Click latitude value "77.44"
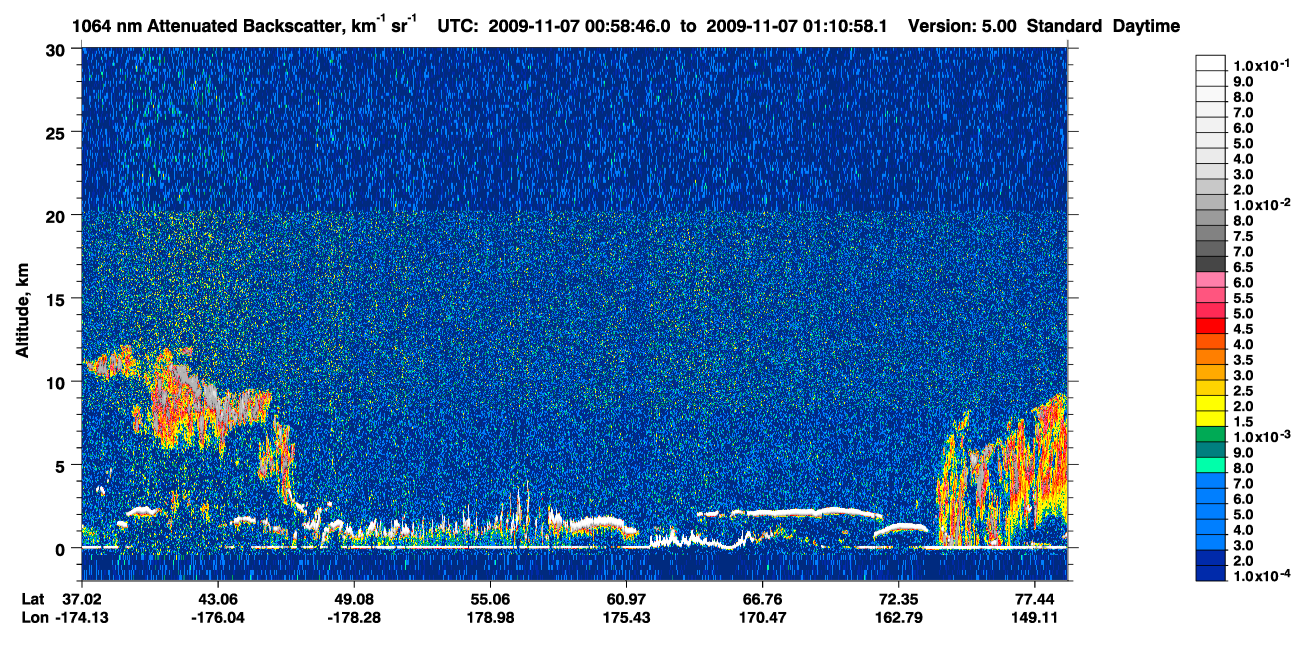Image resolution: width=1300 pixels, height=667 pixels. click(x=1035, y=599)
